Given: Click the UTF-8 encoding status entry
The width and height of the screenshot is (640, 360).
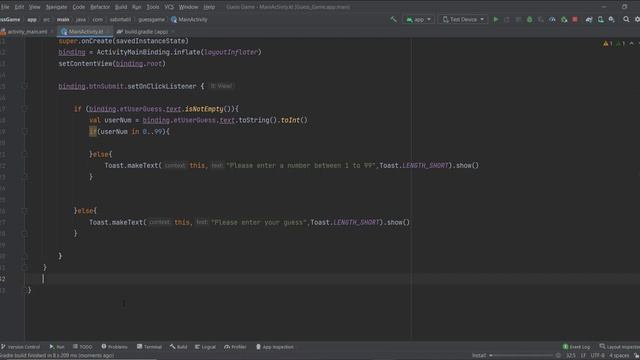Looking at the screenshot, I should click(598, 356).
